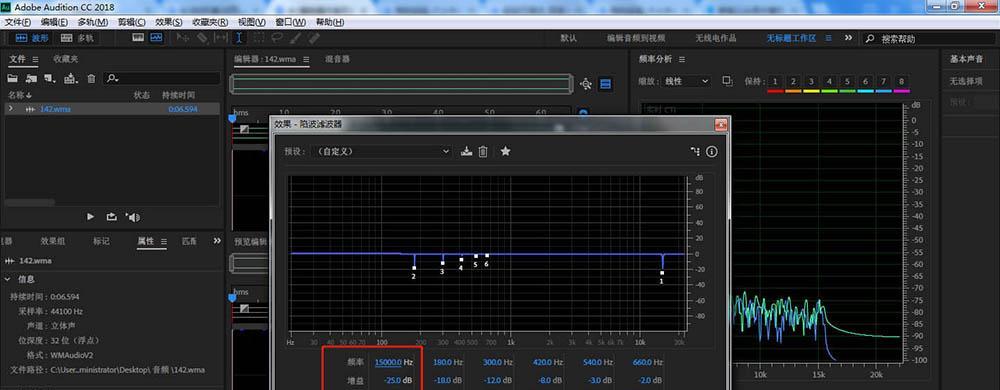Screen dimensions: 1000x390
Task: Click the blue channel display icon in editor
Action: (x=606, y=84)
